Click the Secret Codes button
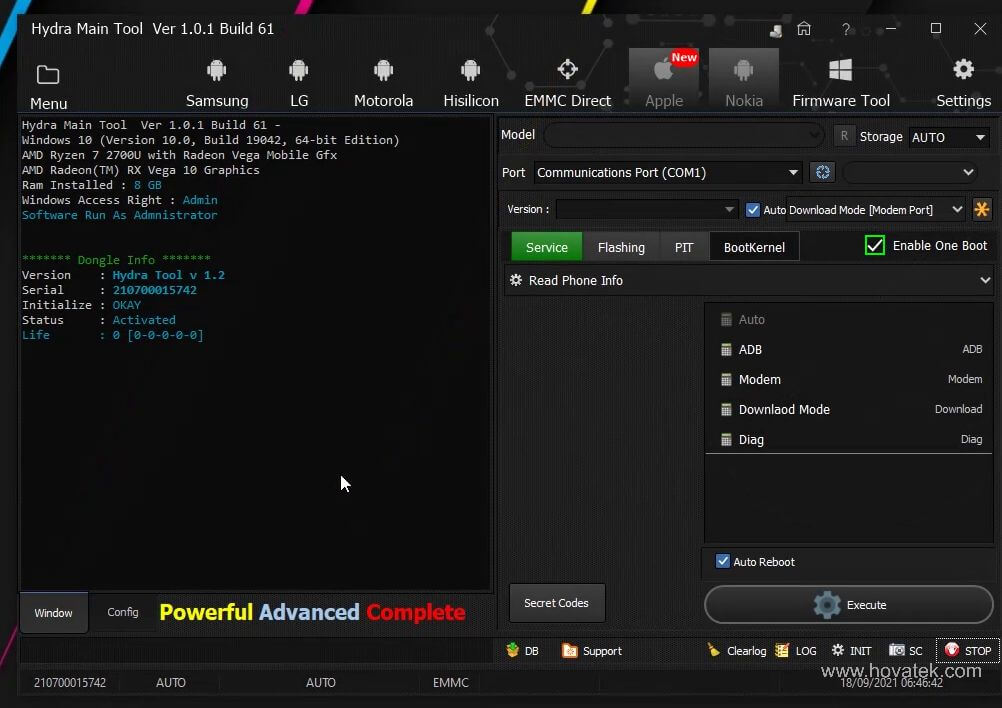 556,603
